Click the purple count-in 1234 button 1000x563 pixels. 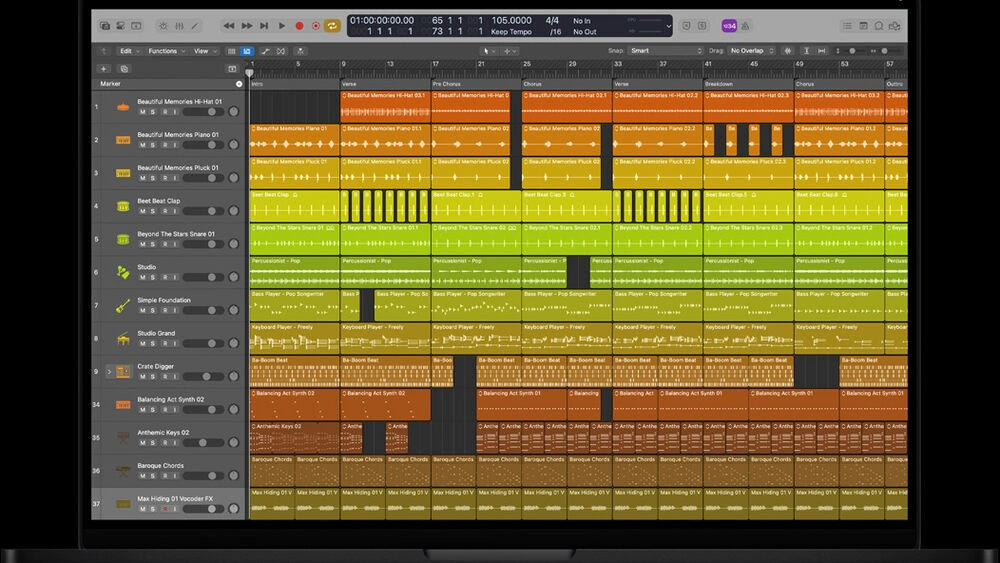tap(730, 25)
